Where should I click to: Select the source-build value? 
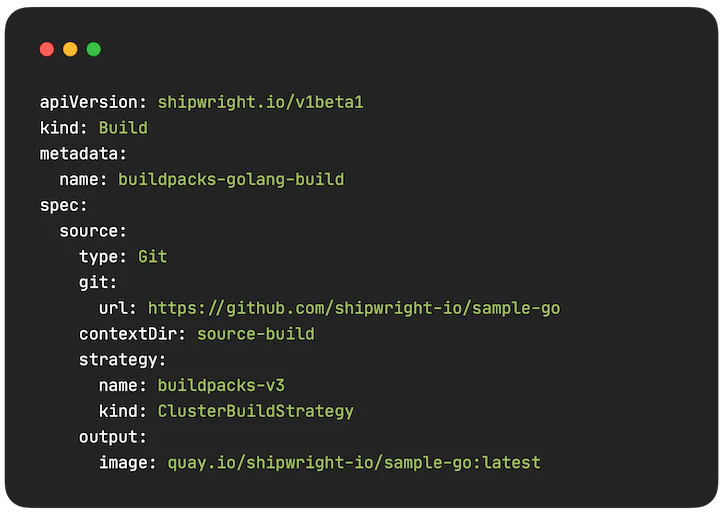pos(256,334)
